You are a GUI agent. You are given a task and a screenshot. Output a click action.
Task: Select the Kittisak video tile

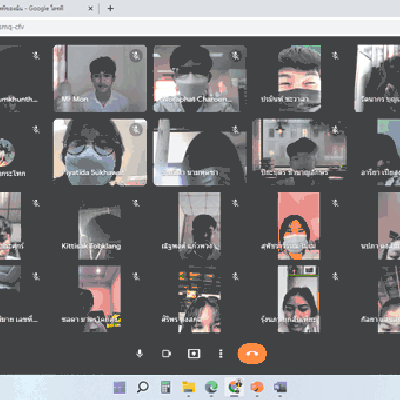point(99,226)
